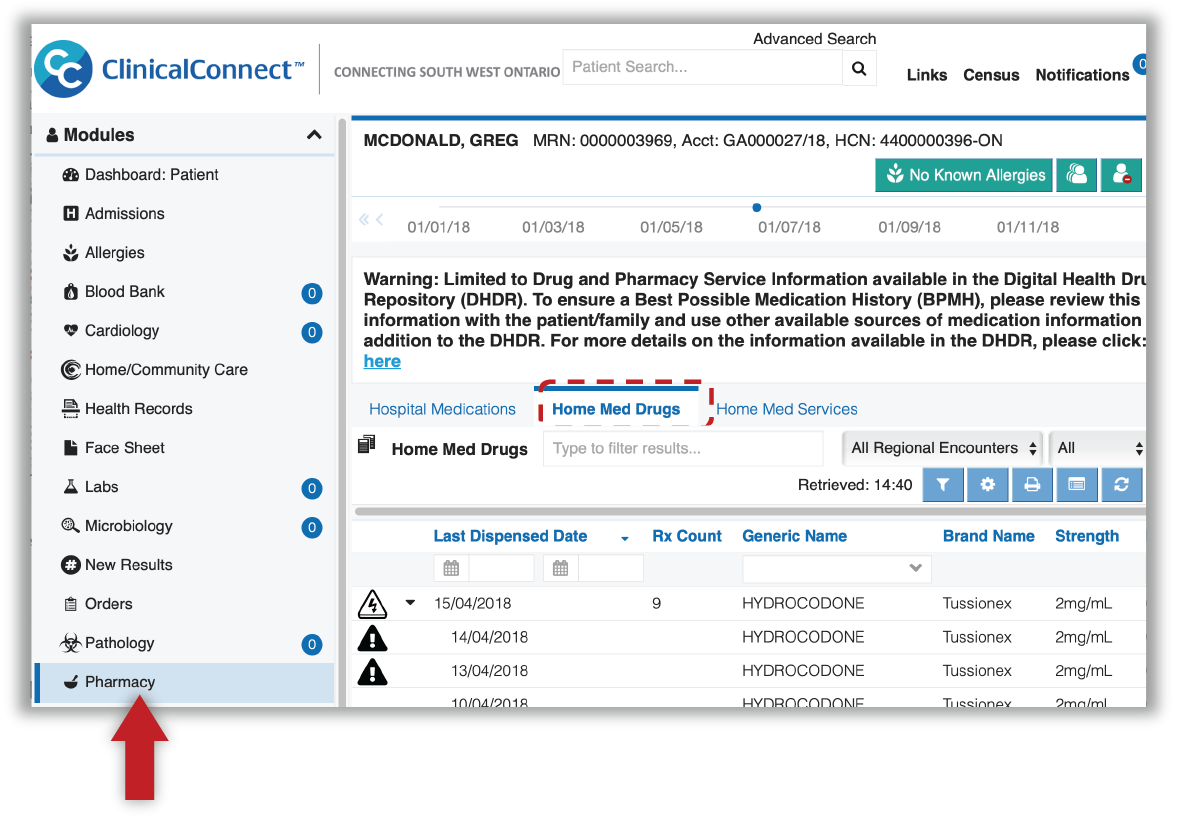Image resolution: width=1182 pixels, height=818 pixels.
Task: Click the alert triangle on the 14/04/2018 row
Action: (x=372, y=637)
